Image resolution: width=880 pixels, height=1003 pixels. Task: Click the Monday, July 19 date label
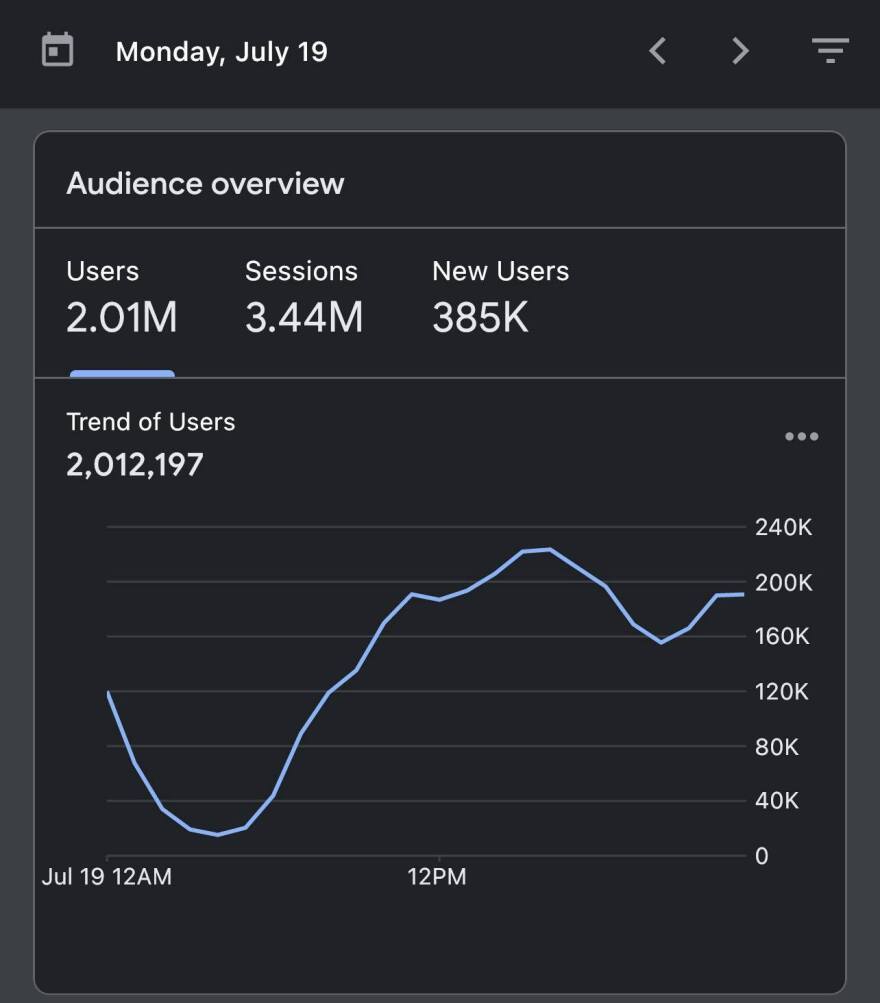221,52
